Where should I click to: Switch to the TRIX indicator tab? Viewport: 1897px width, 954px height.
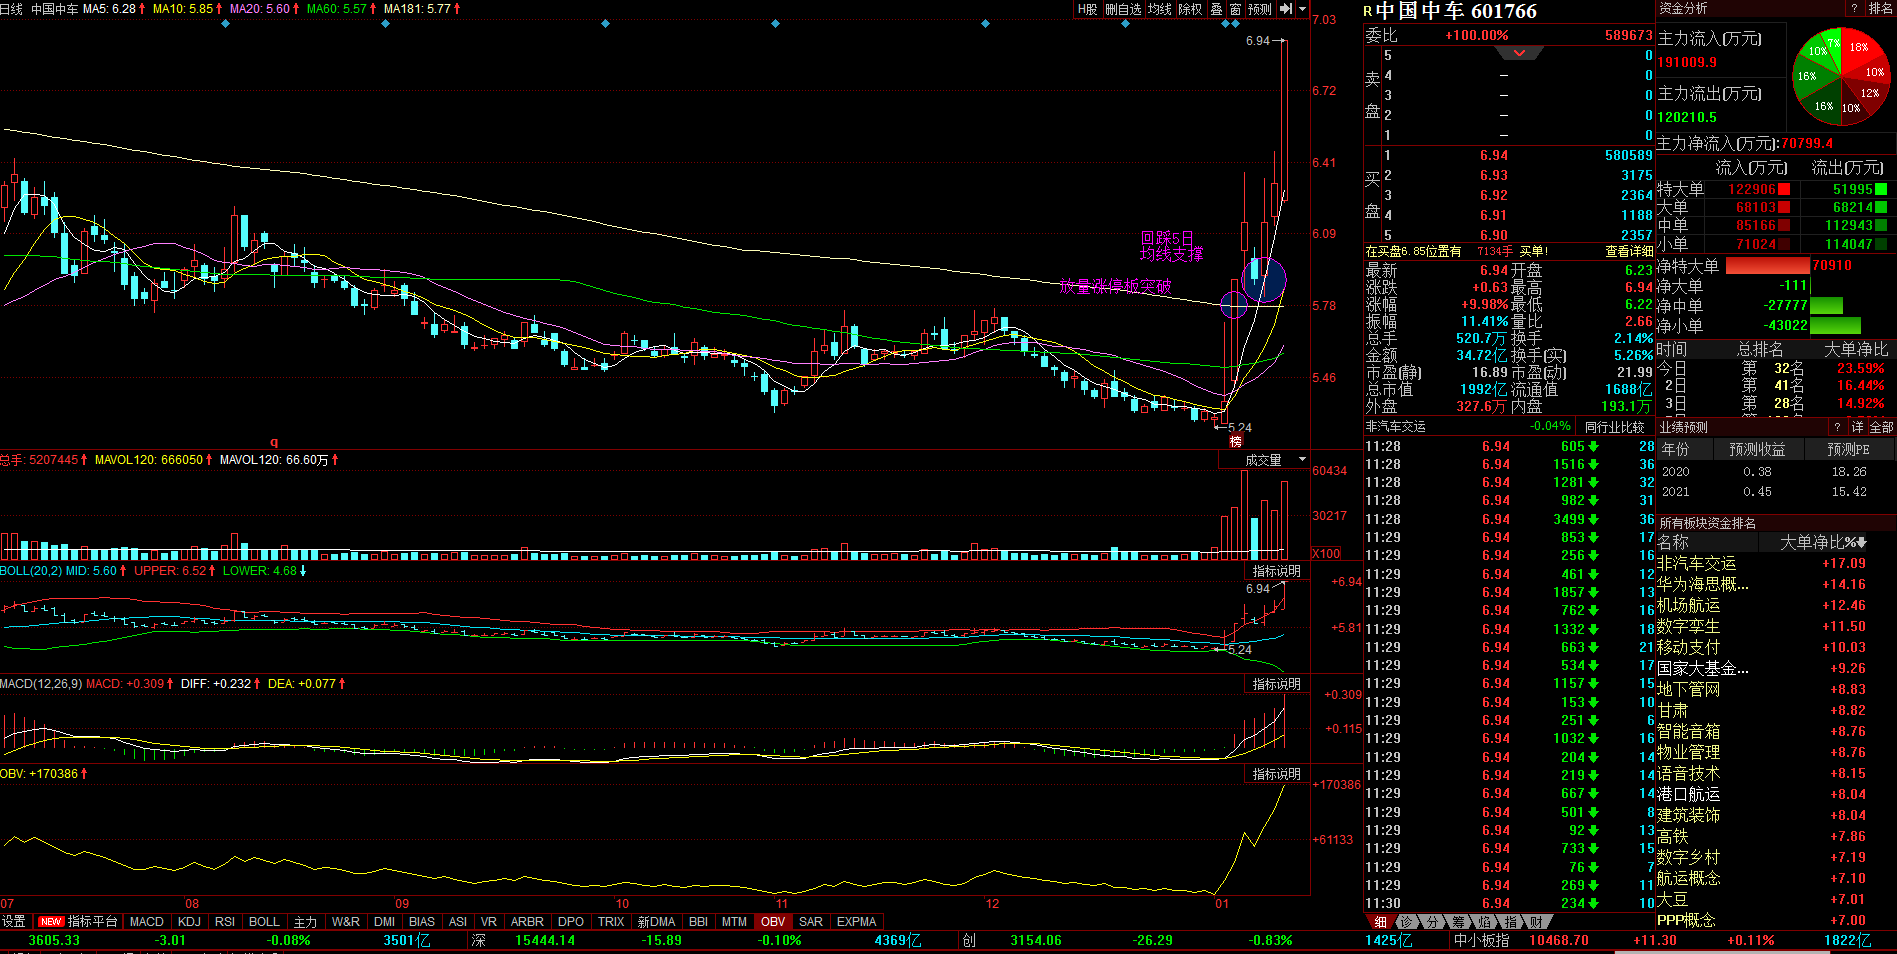point(611,922)
